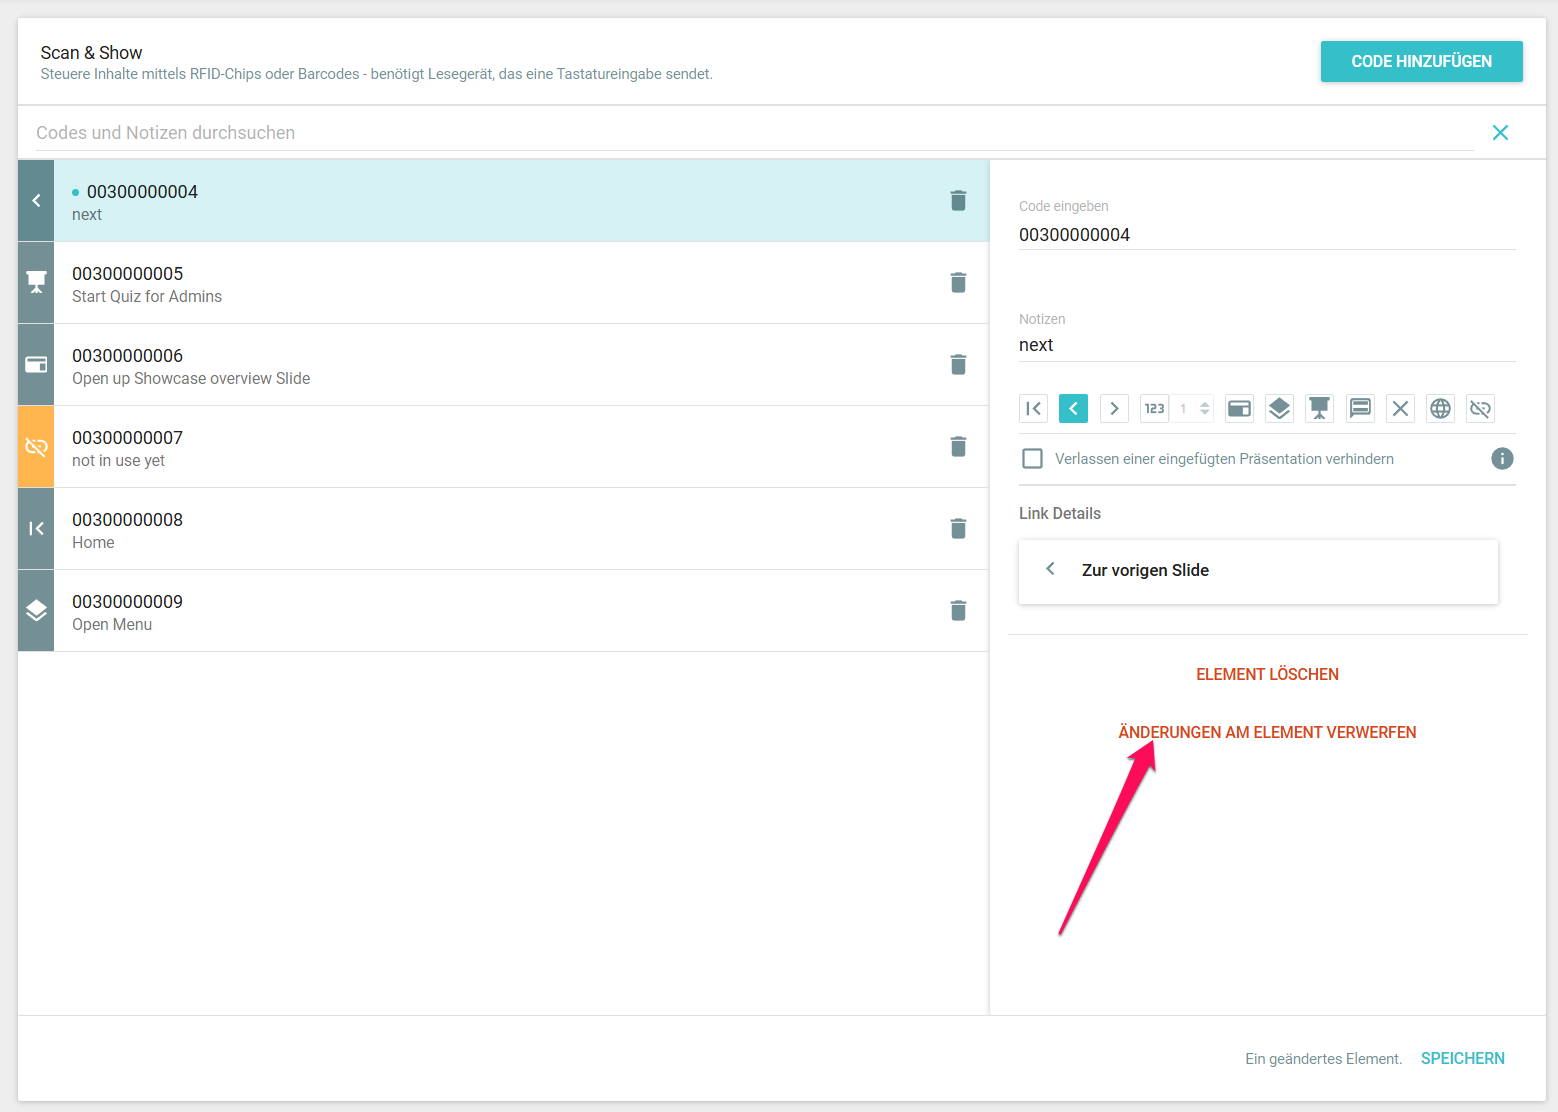Image resolution: width=1558 pixels, height=1112 pixels.
Task: Click SPEICHERN to save changes
Action: [x=1462, y=1058]
